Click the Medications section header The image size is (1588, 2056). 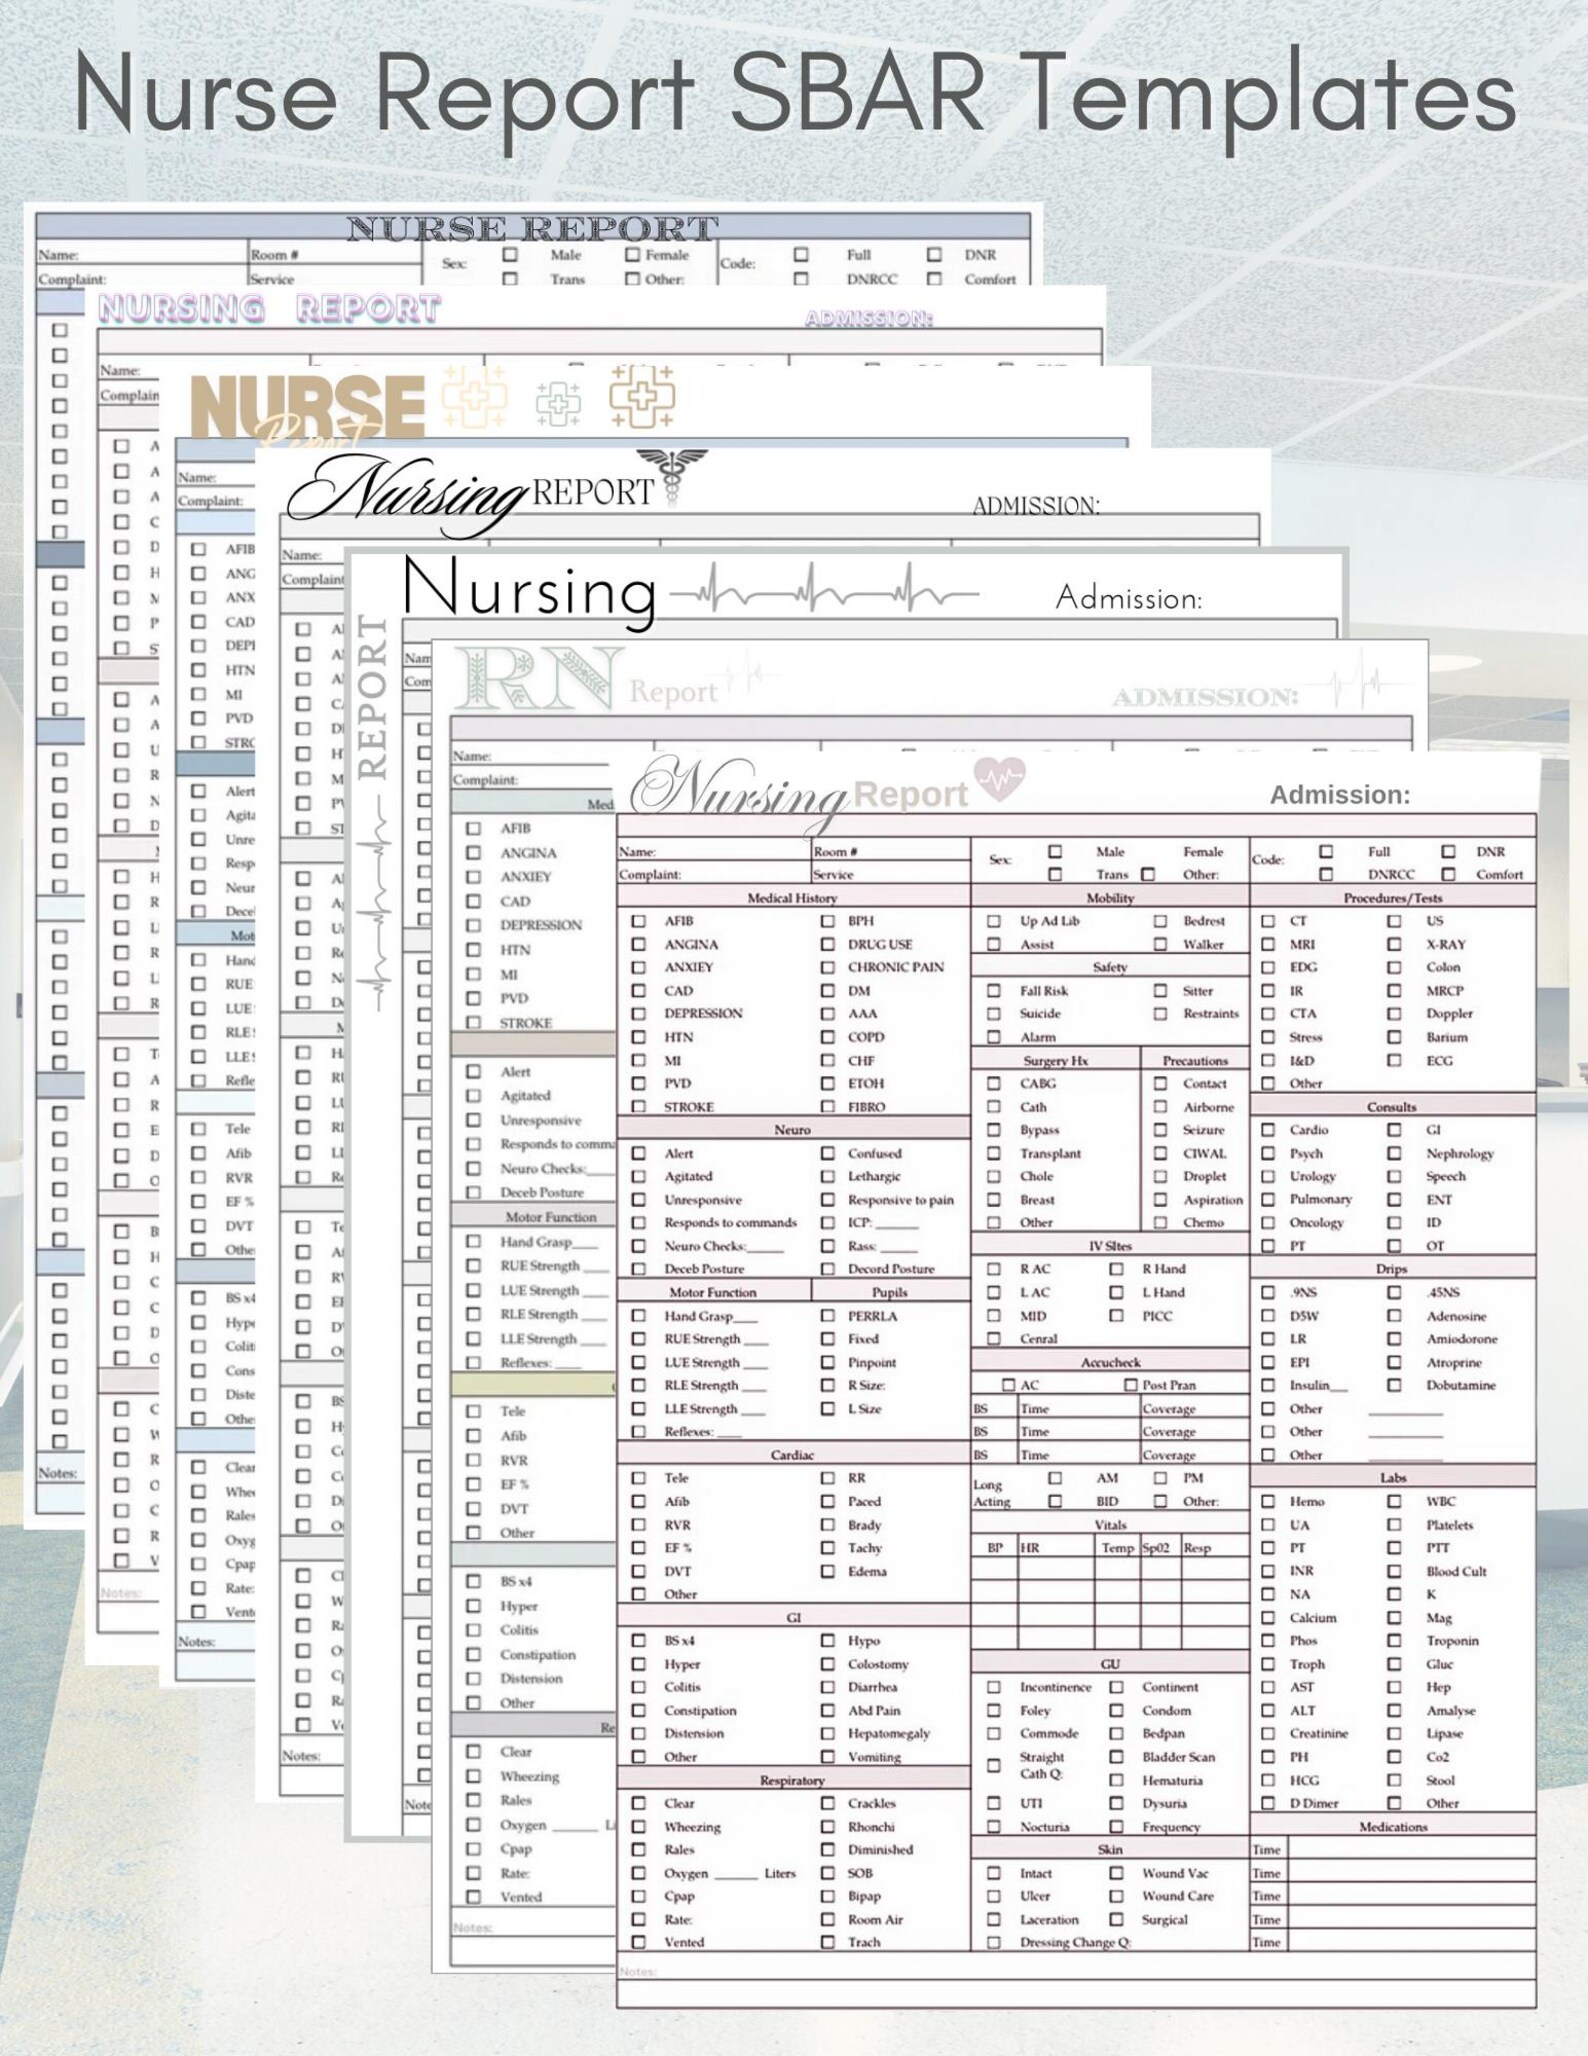(x=1392, y=1826)
